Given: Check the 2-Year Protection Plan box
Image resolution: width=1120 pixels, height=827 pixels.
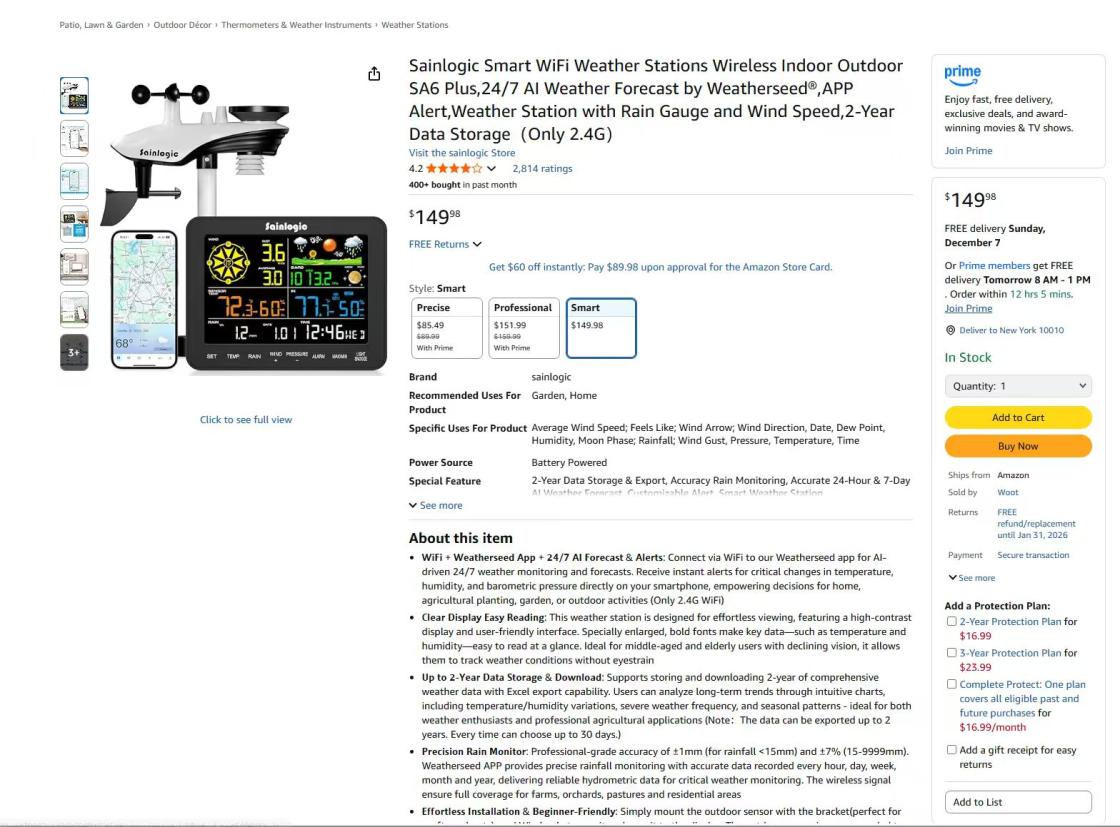Looking at the screenshot, I should point(951,621).
